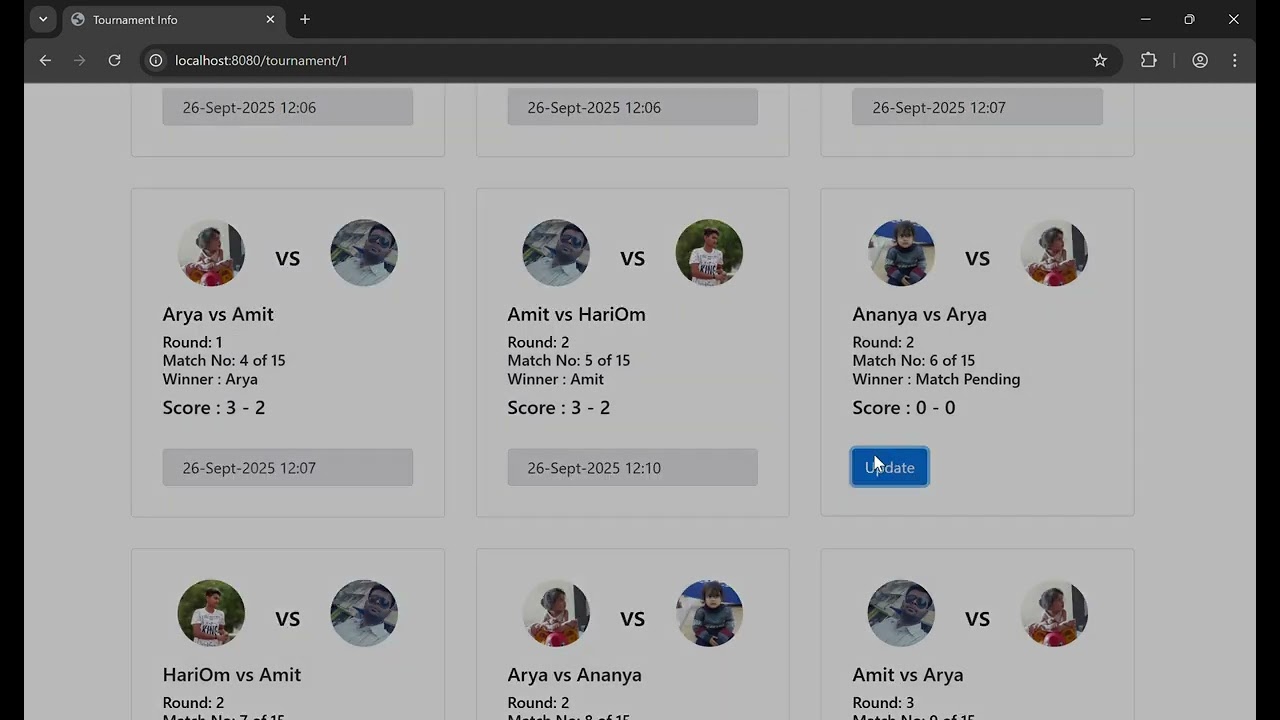Bookmark this page with the star icon
Viewport: 1280px width, 720px height.
pyautogui.click(x=1100, y=60)
